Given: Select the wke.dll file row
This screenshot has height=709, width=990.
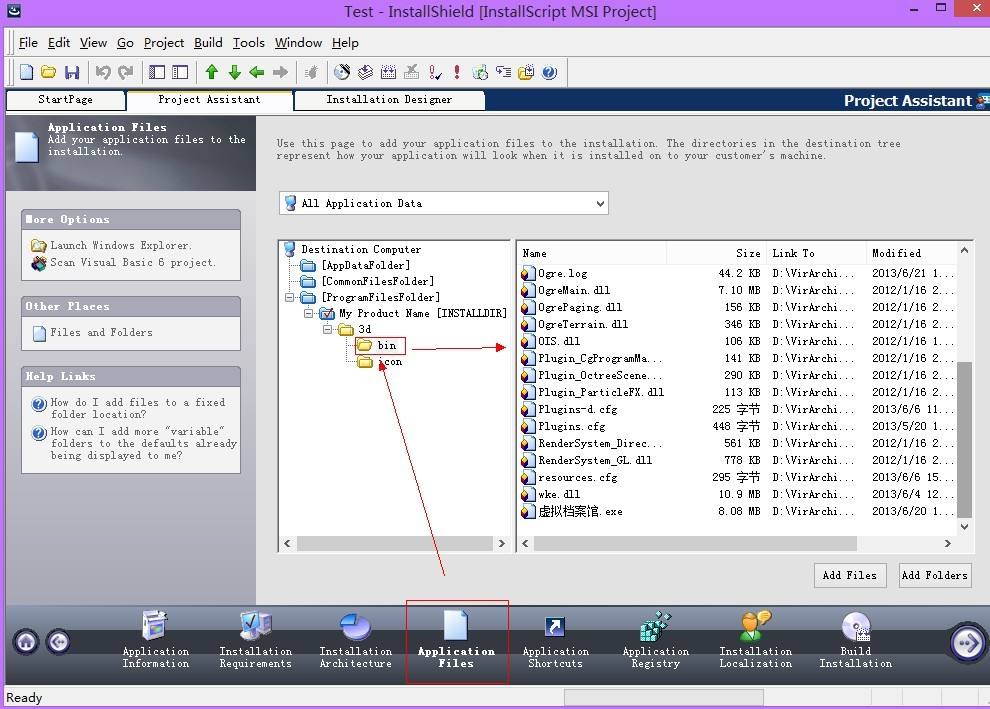Looking at the screenshot, I should point(737,495).
